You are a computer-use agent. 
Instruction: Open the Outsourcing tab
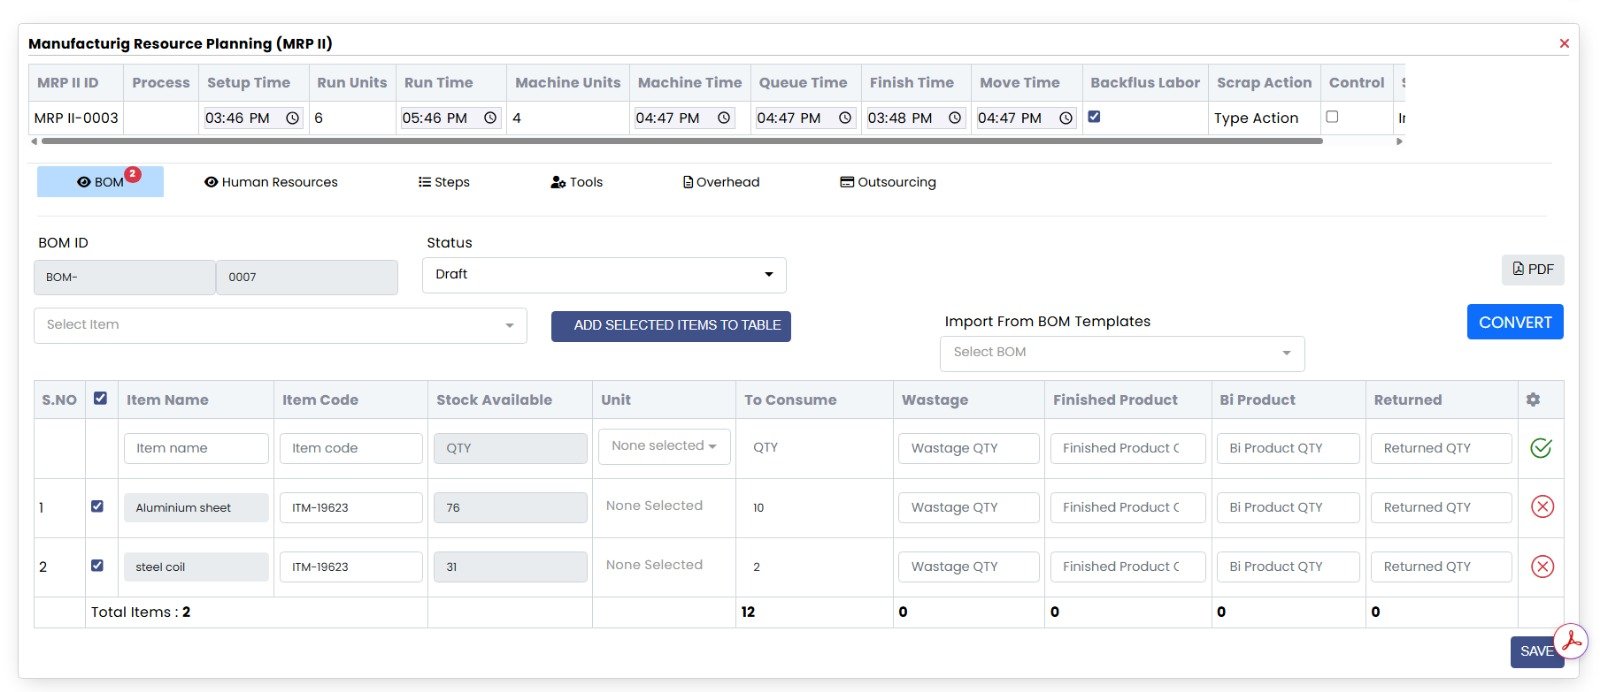[x=888, y=182]
